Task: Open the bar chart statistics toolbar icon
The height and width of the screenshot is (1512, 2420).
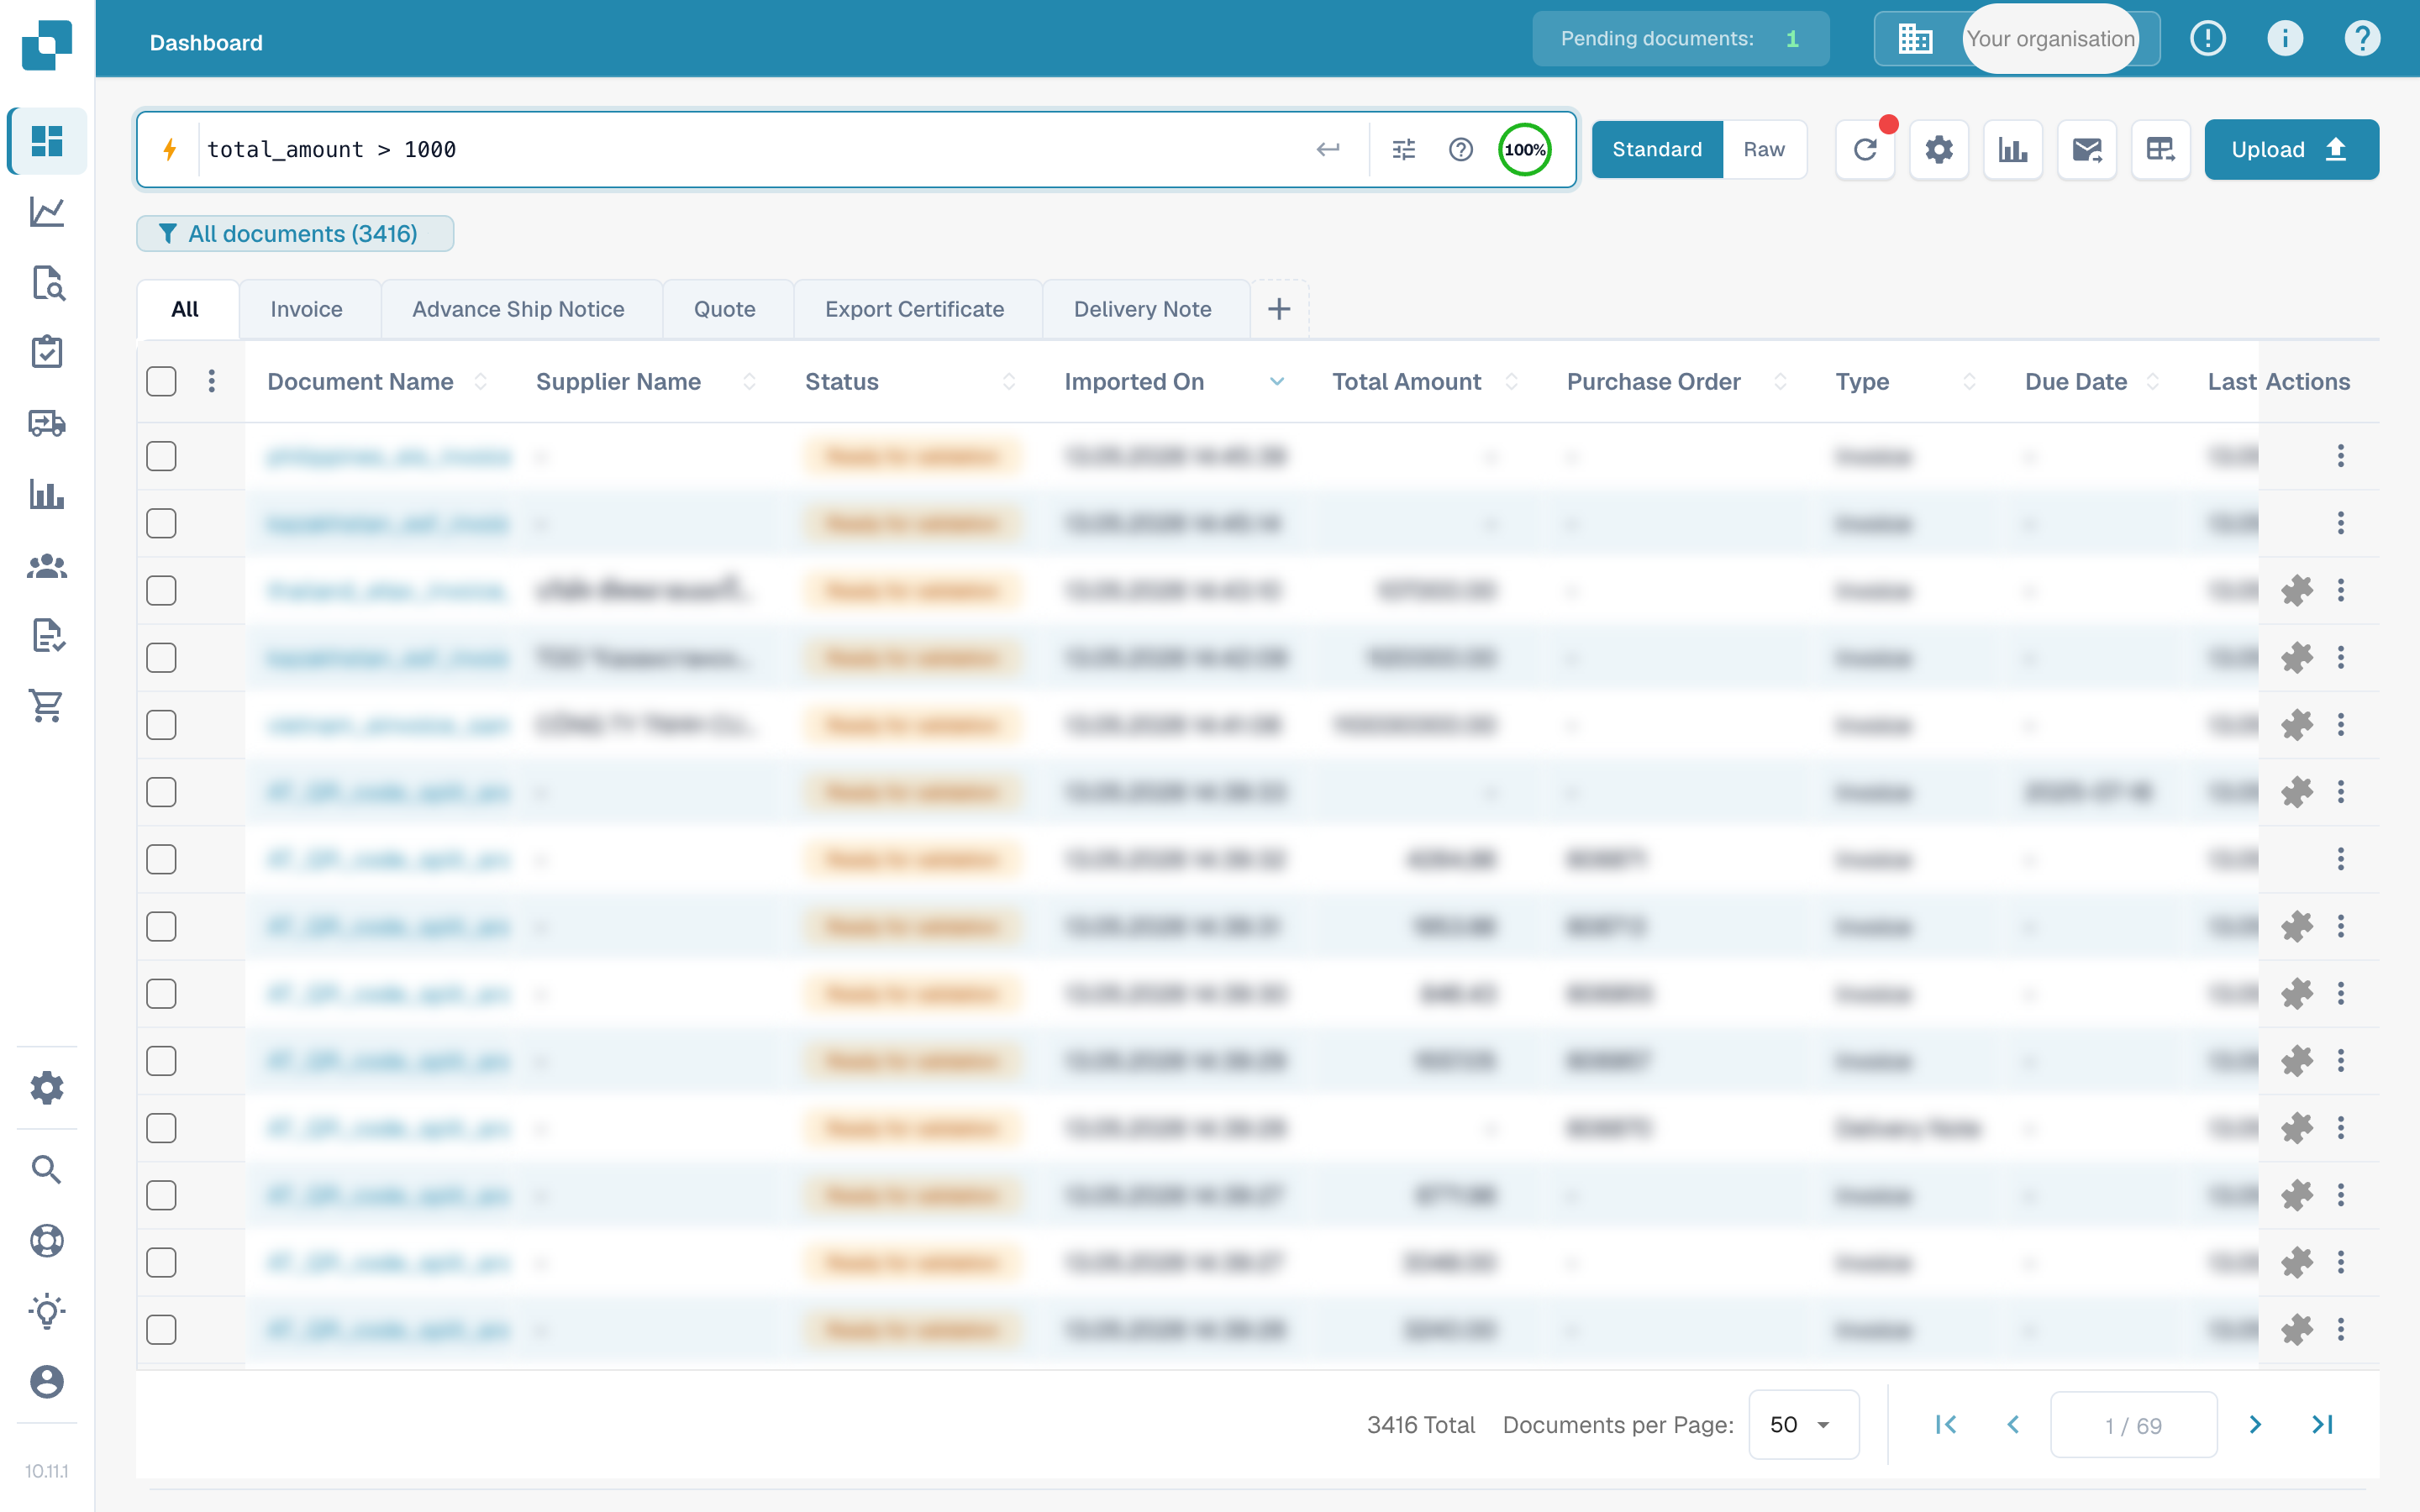Action: click(x=2013, y=149)
